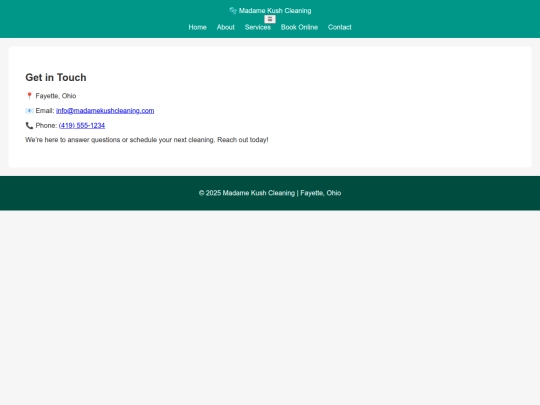Open the info@madamekushcleaning.com email link
Screen dimensions: 540x405
(105, 111)
